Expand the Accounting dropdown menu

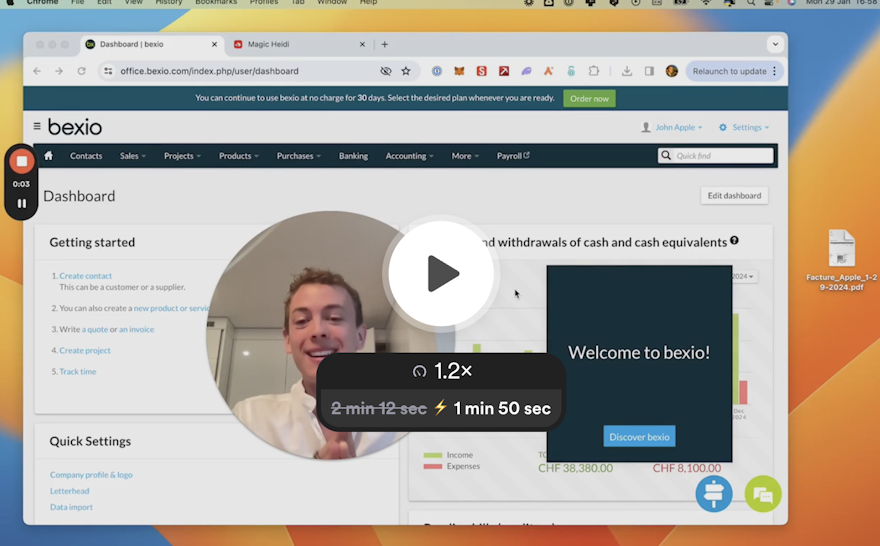[x=409, y=155]
